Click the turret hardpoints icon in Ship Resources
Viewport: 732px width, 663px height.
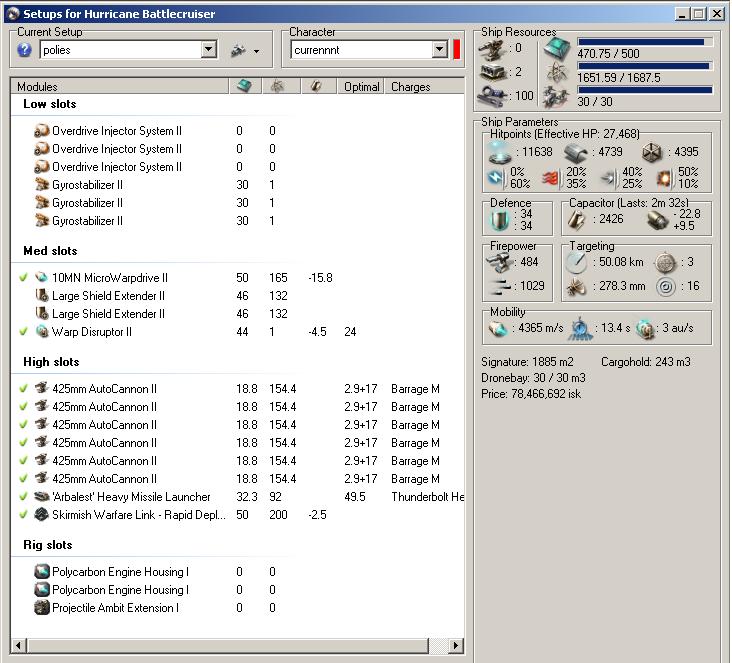point(493,50)
